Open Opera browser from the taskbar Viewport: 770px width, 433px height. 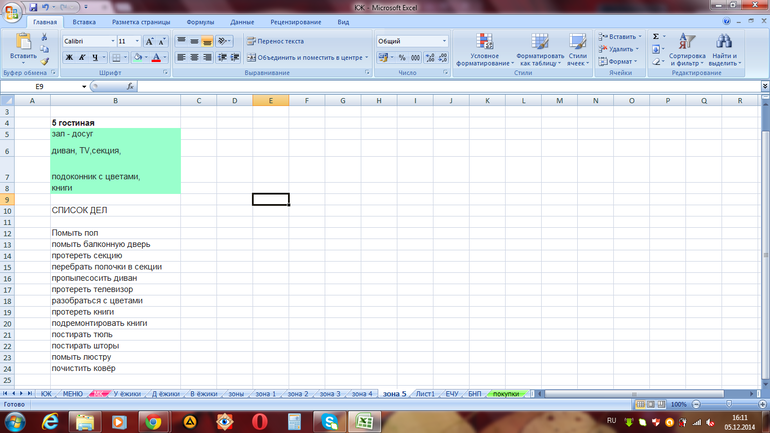point(260,422)
